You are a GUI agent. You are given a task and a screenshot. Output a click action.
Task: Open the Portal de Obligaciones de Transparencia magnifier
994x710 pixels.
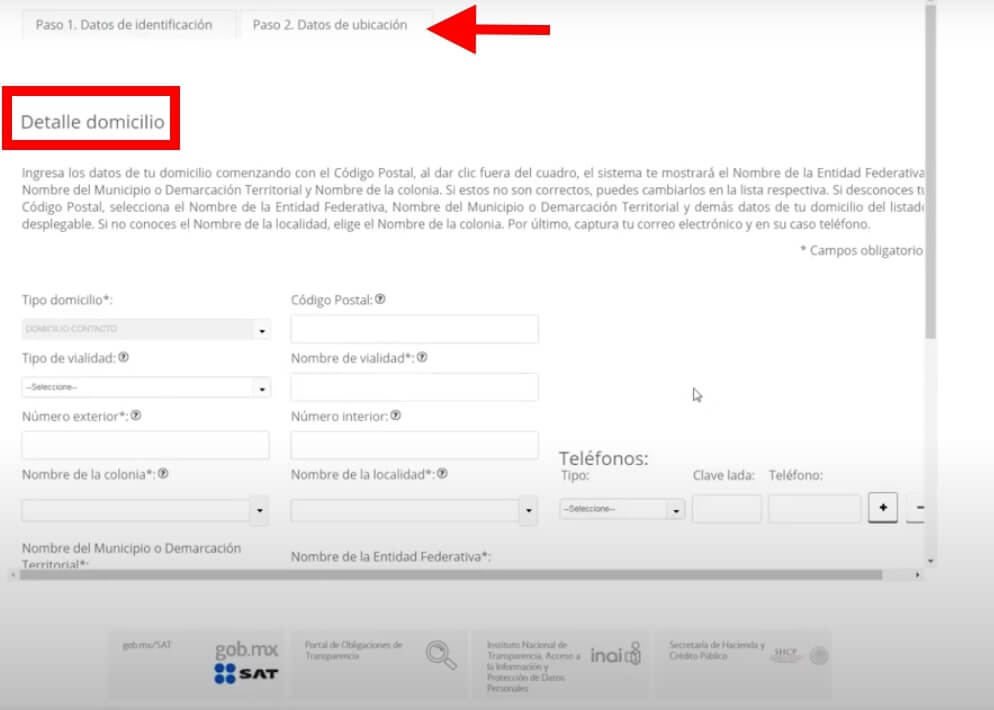440,655
